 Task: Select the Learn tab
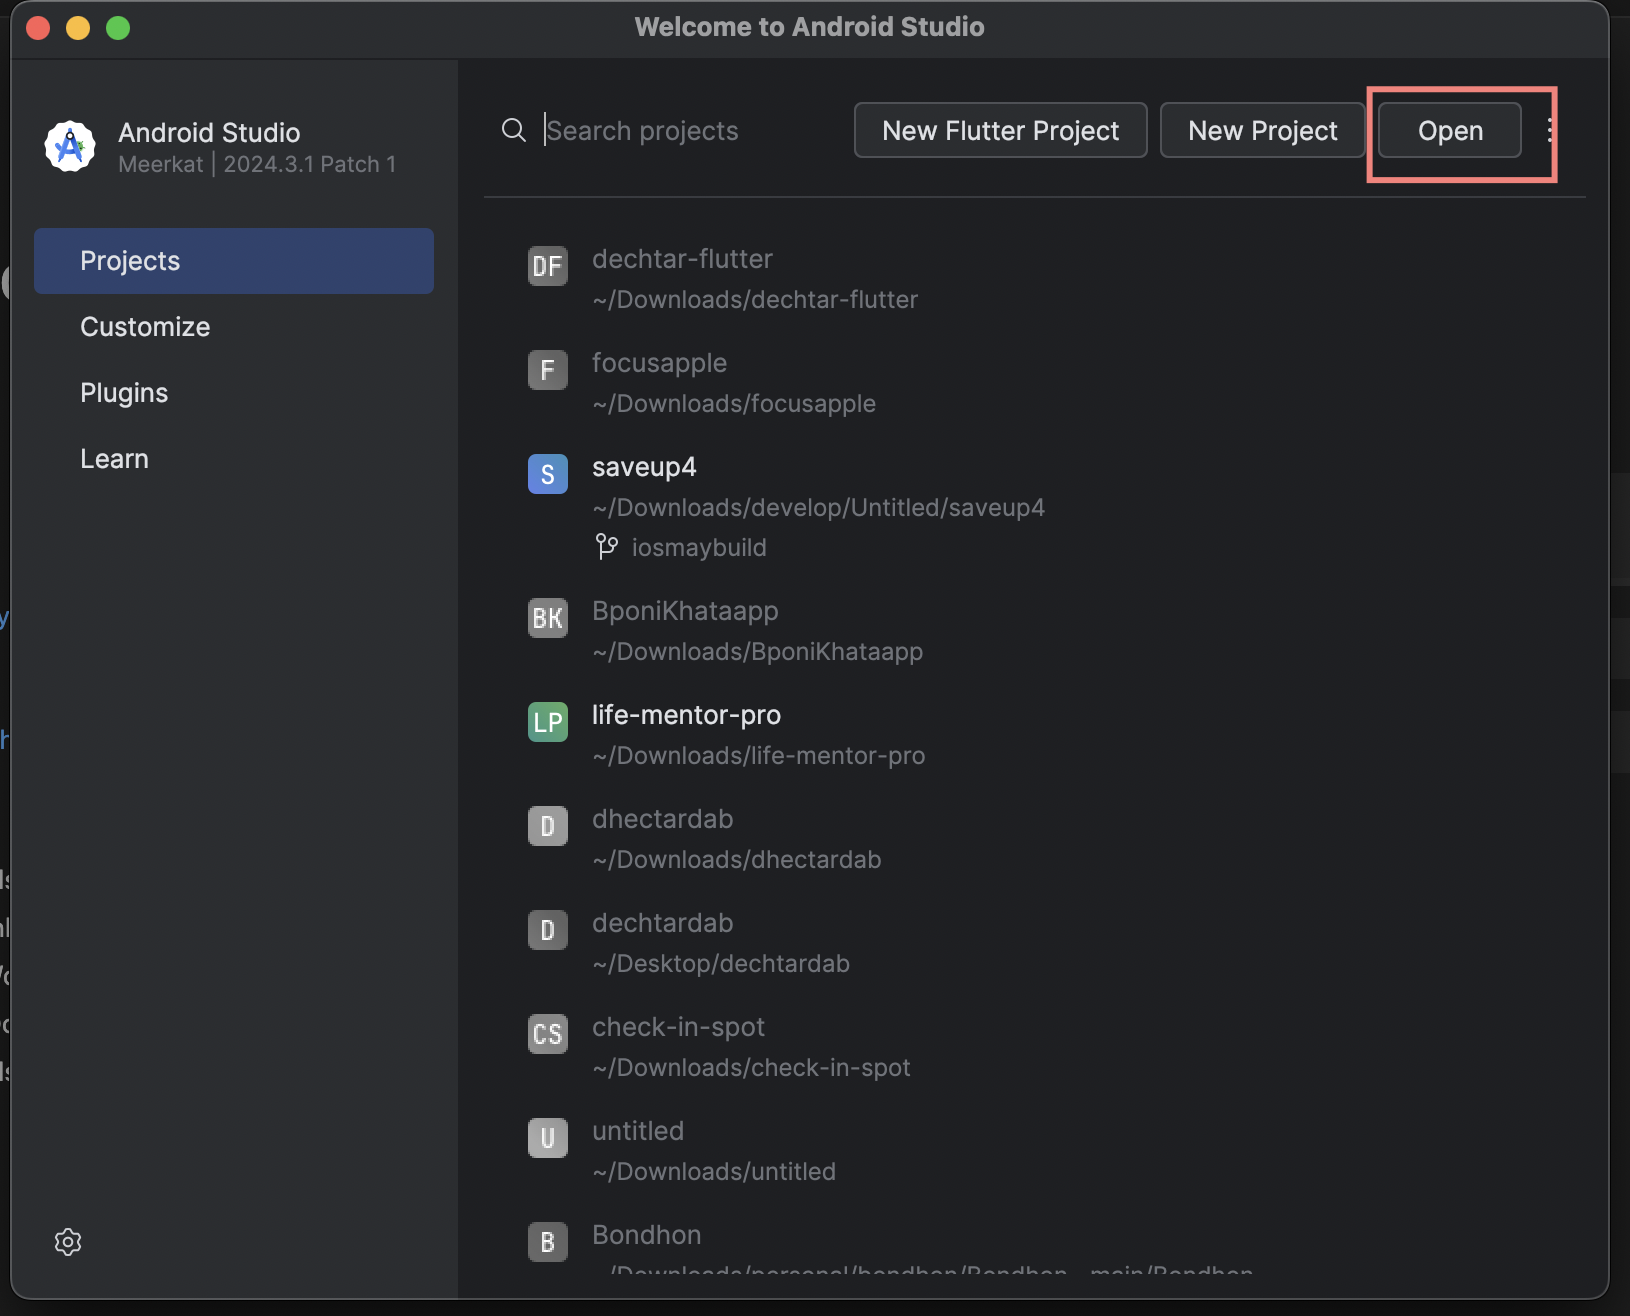[x=114, y=458]
